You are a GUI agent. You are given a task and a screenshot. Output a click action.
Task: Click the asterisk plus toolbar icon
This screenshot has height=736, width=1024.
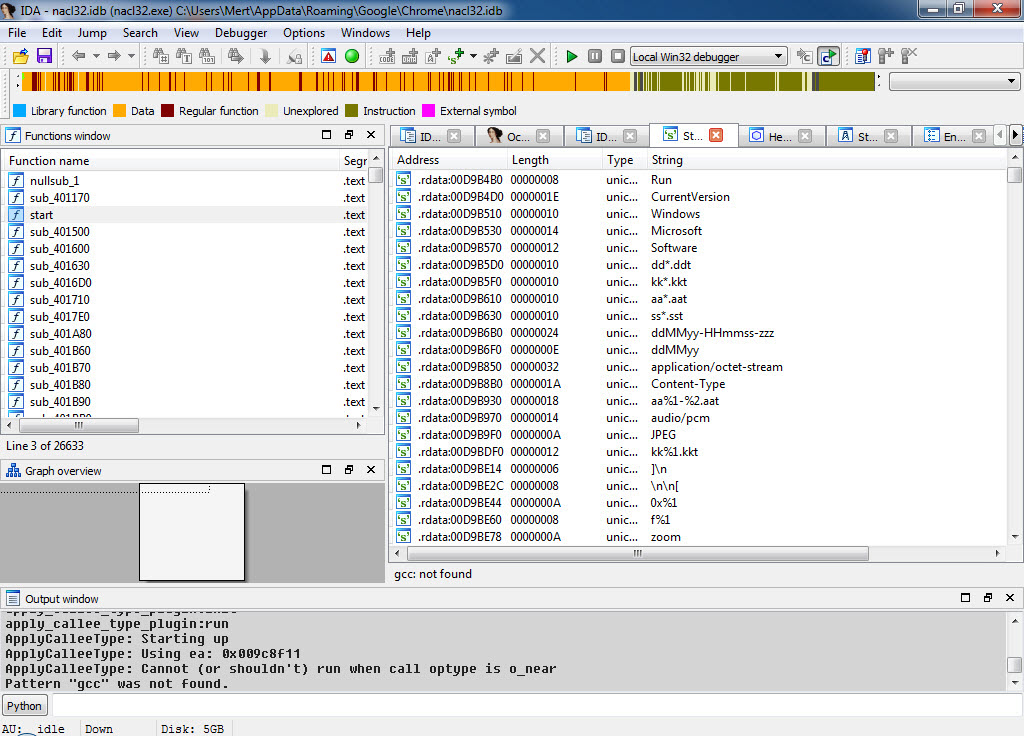coord(491,57)
